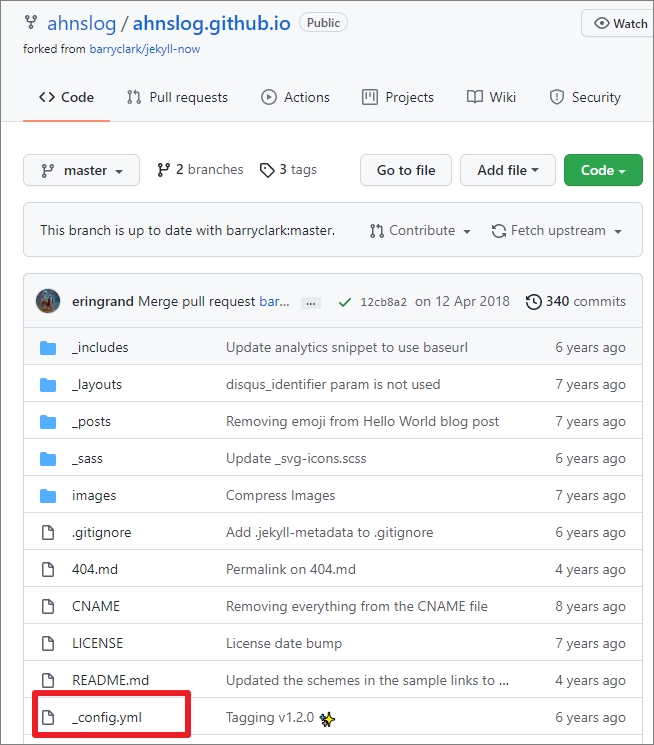Click the README.md file icon
Screen dimensions: 654x745
pos(48,680)
